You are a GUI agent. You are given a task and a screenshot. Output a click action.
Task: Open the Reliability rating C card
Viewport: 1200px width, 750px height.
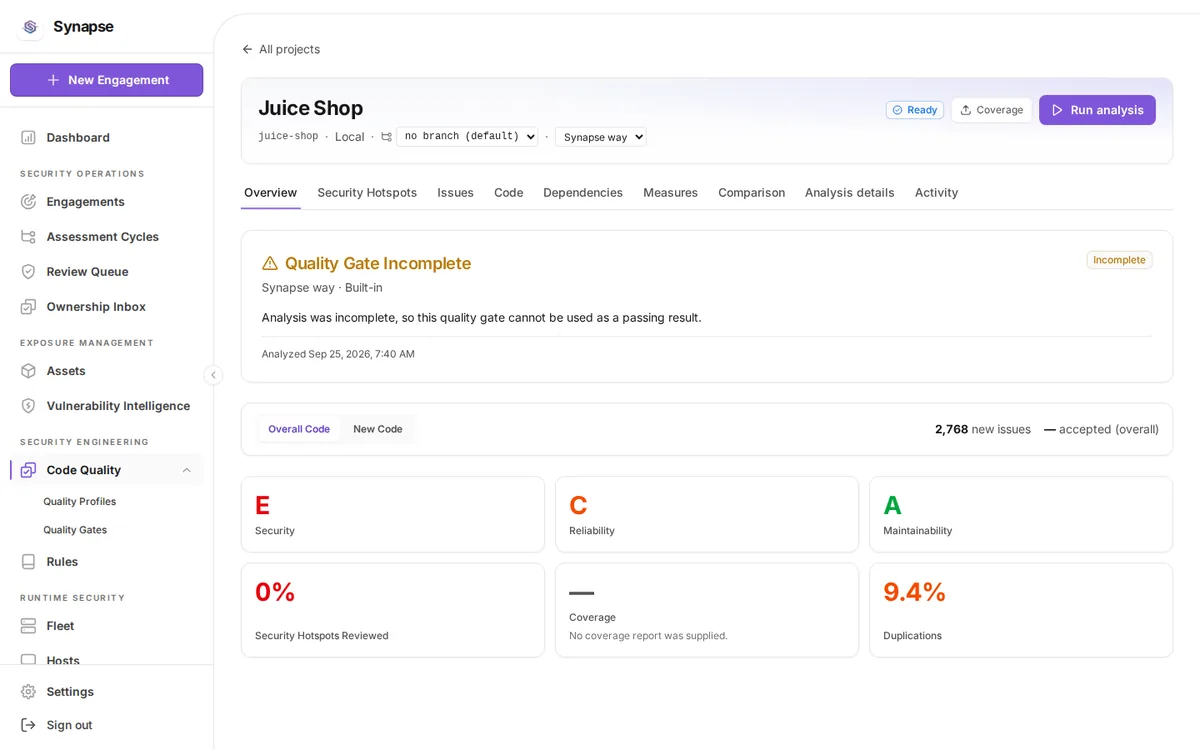(707, 514)
